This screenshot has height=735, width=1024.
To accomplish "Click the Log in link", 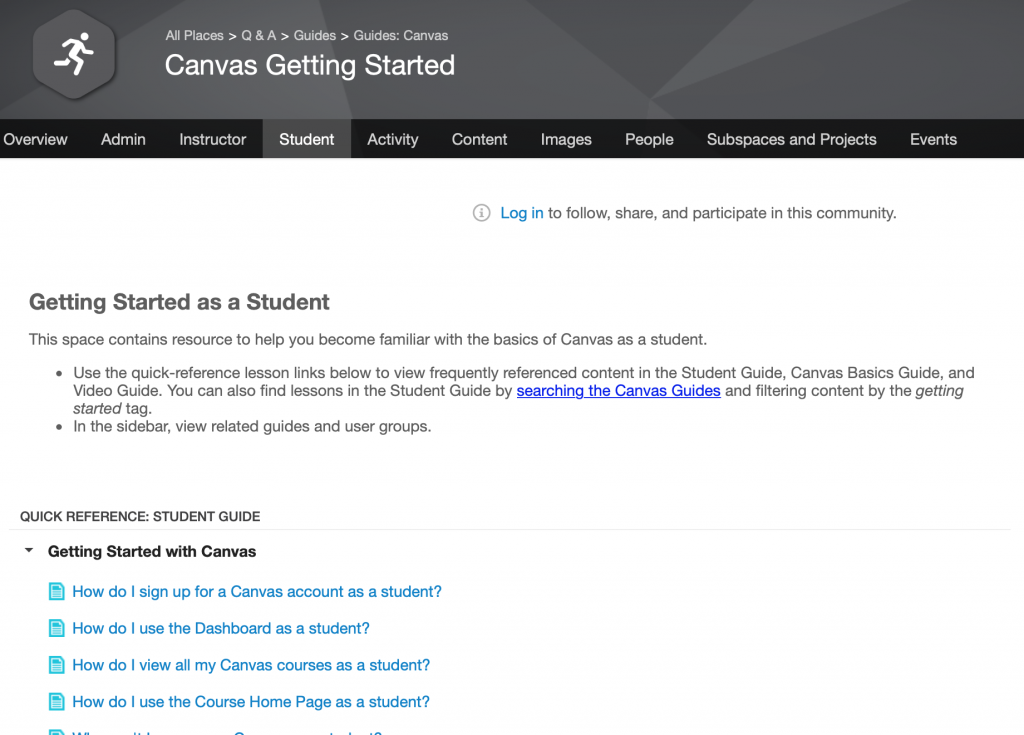I will click(522, 213).
